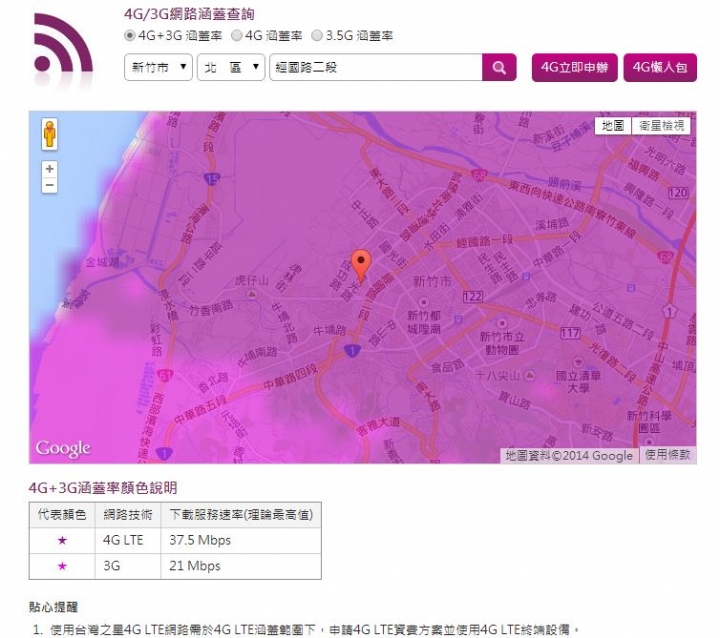Click the 4G懶人包 button
Image resolution: width=720 pixels, height=638 pixels.
660,68
